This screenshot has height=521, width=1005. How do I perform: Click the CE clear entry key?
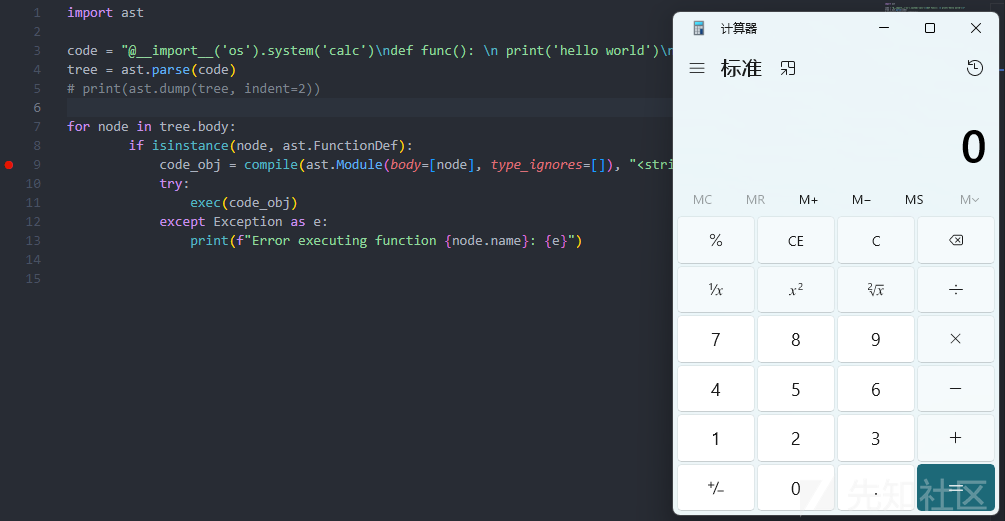click(796, 240)
